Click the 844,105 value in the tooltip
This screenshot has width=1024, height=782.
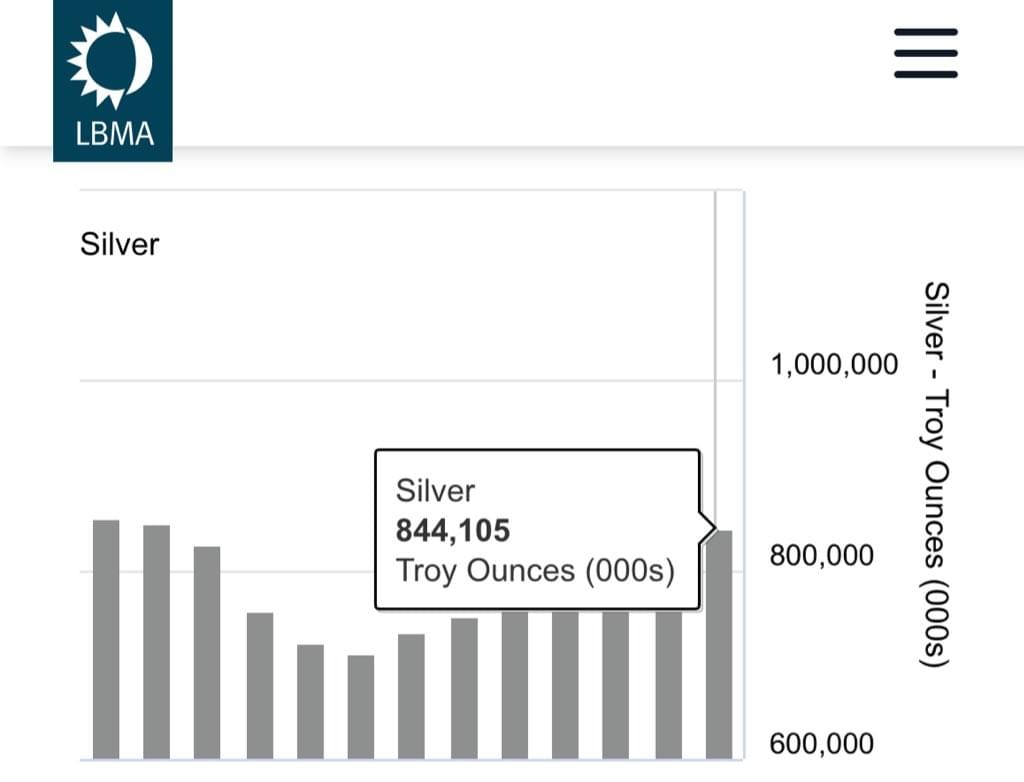pos(453,530)
